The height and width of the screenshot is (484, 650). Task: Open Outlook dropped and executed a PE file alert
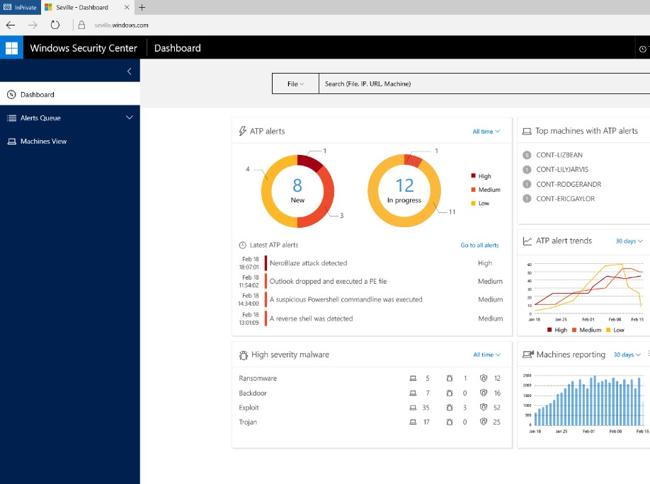328,281
